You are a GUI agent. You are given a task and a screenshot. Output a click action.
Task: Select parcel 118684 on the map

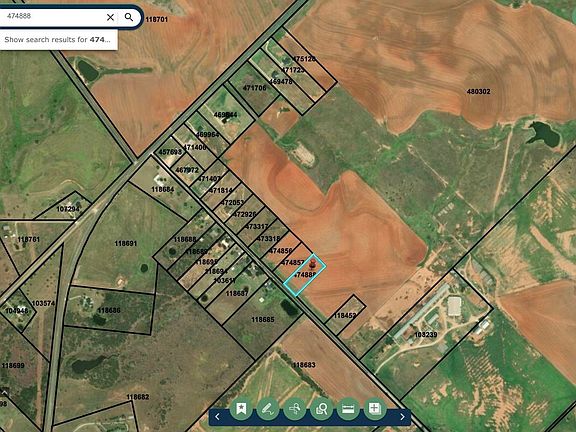(163, 189)
